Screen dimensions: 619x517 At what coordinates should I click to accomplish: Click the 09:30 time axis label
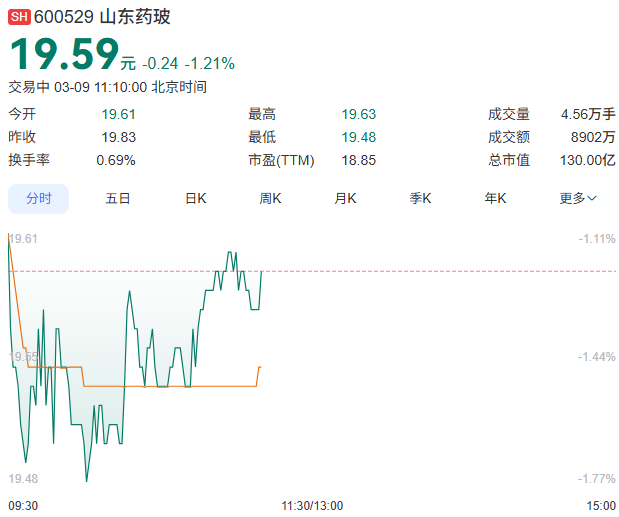(x=23, y=506)
